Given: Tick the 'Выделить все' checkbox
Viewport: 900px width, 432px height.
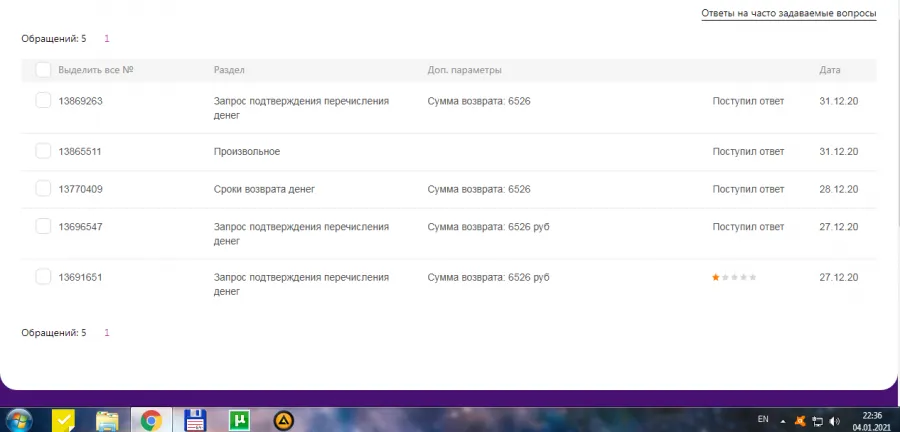Looking at the screenshot, I should 43,70.
